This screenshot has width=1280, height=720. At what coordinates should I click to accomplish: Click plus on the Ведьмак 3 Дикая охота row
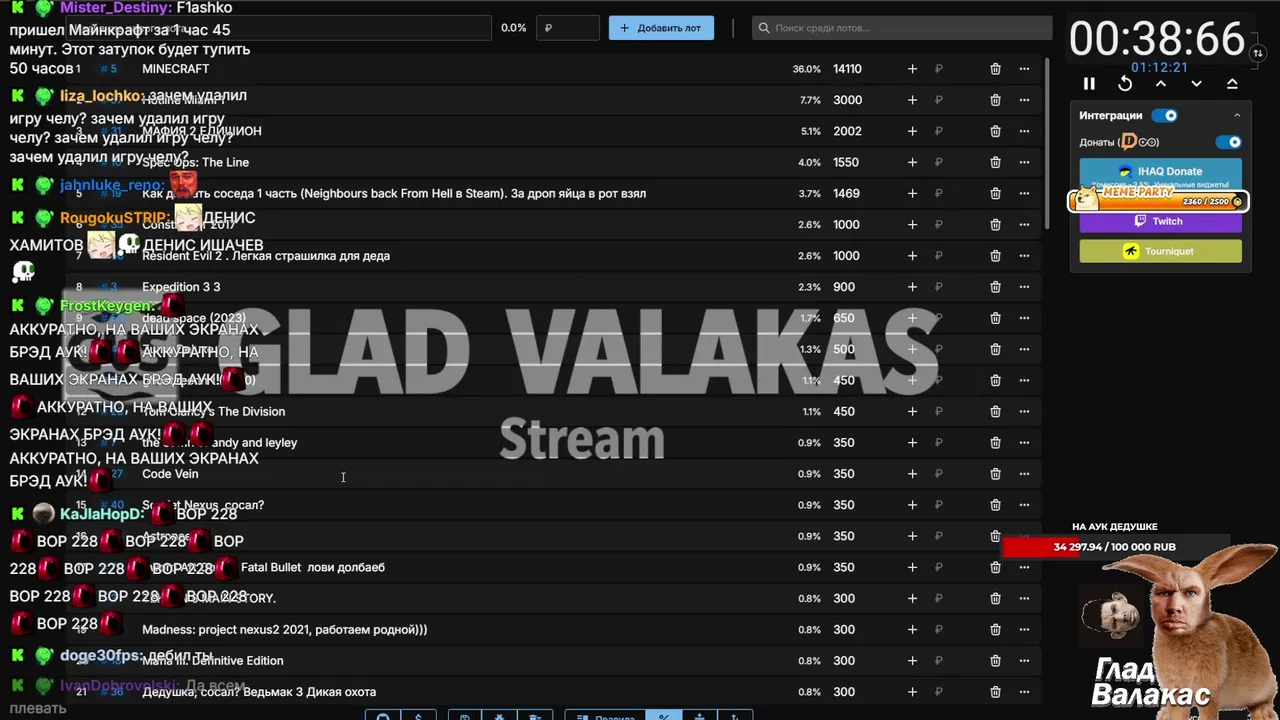click(x=912, y=692)
